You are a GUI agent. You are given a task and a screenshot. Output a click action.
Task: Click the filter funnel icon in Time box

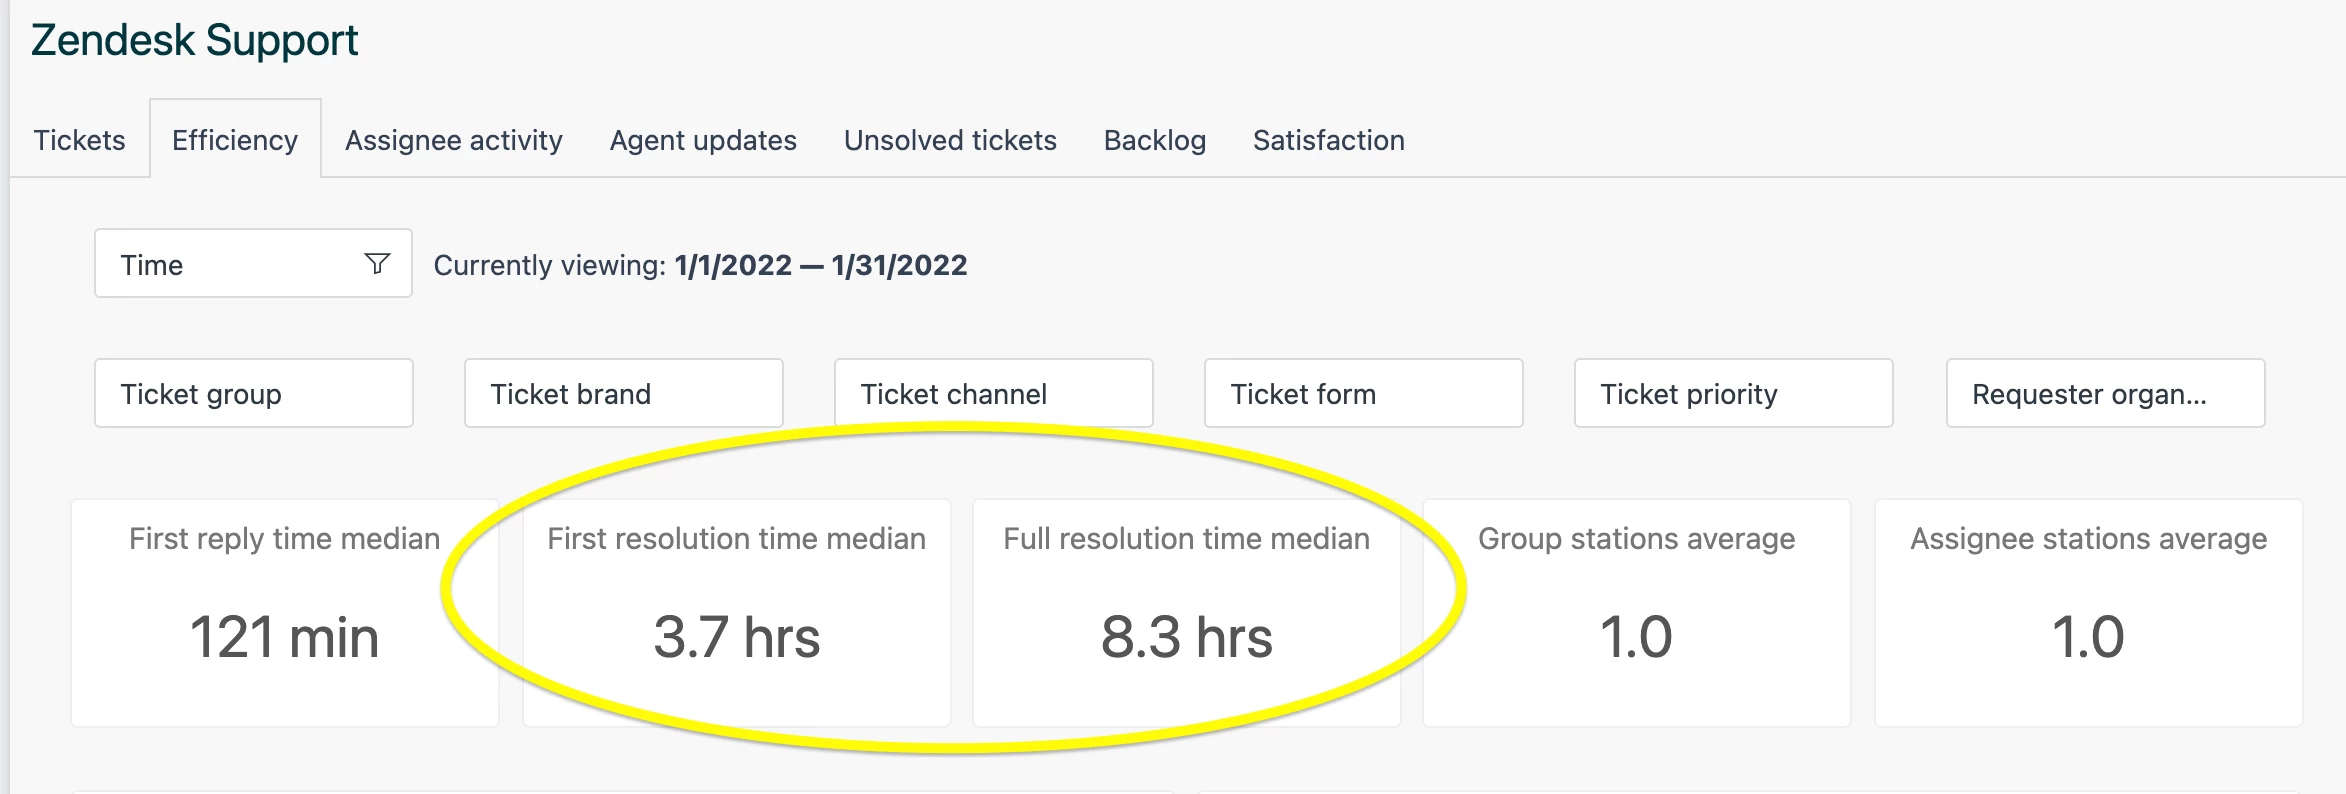377,264
